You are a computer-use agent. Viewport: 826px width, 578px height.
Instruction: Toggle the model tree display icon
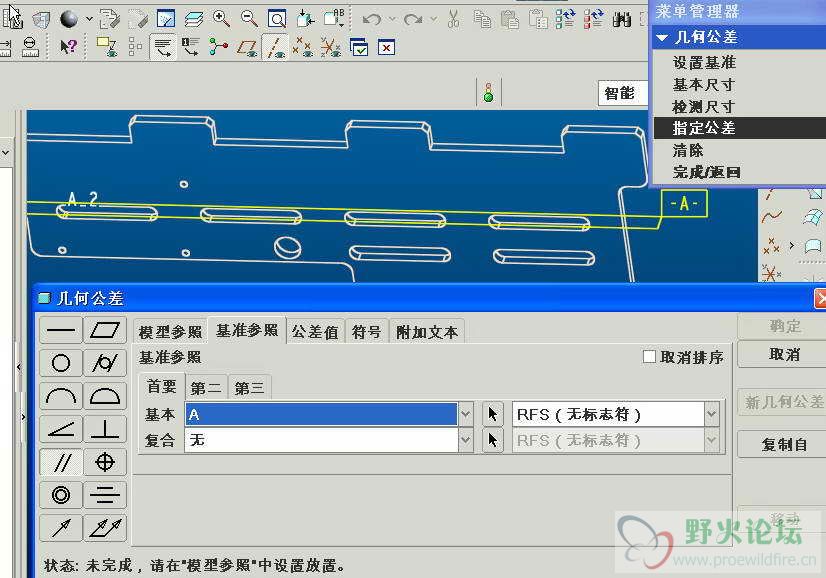(x=134, y=47)
